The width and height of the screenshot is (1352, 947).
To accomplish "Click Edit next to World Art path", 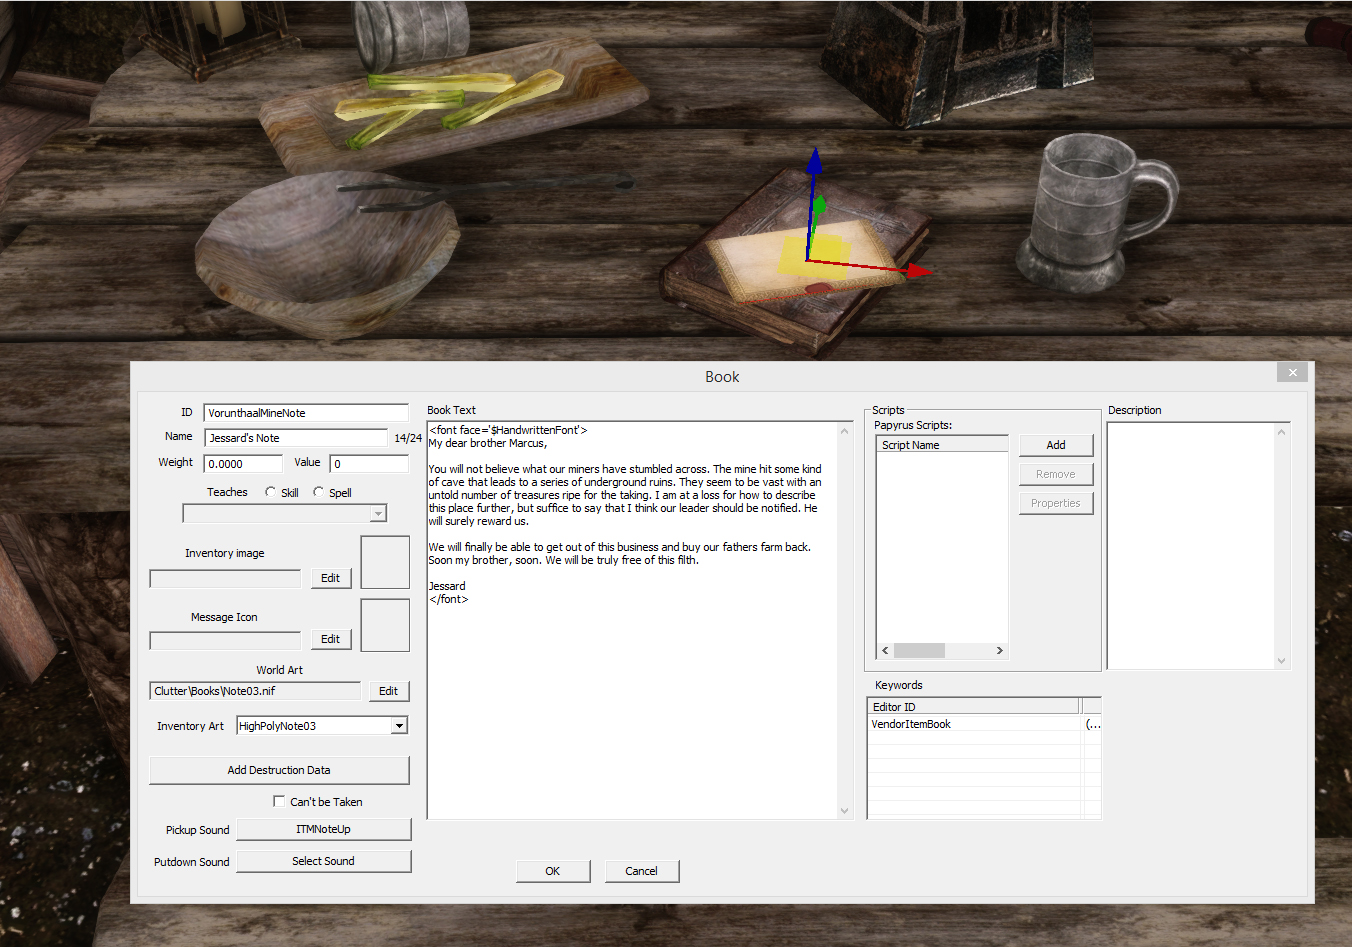I will [388, 691].
